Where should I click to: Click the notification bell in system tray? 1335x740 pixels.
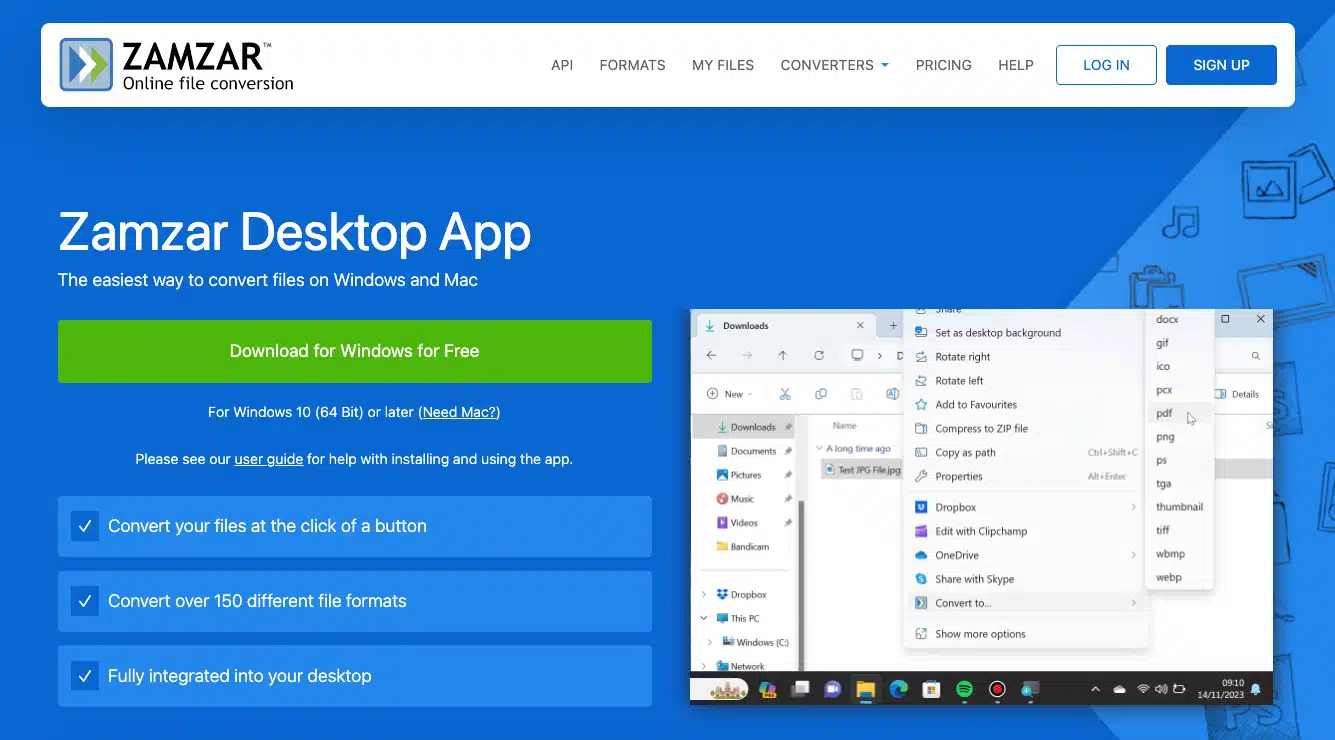pos(1255,689)
